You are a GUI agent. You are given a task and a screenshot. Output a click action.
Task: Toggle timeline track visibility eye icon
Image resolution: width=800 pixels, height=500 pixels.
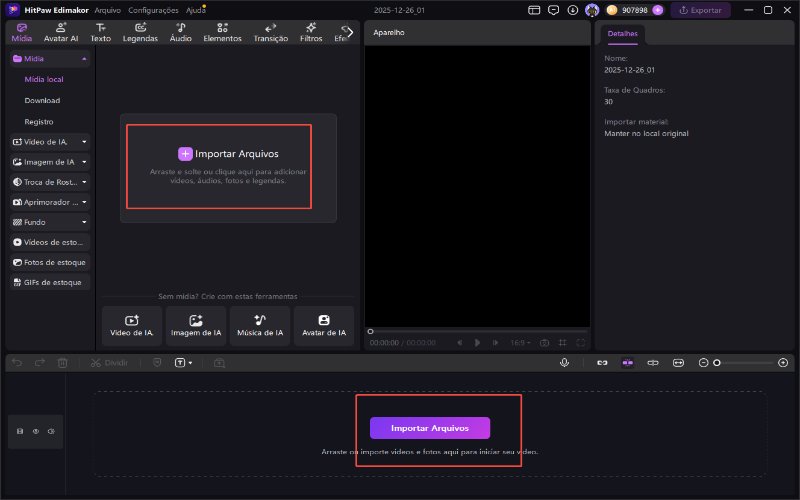(35, 431)
